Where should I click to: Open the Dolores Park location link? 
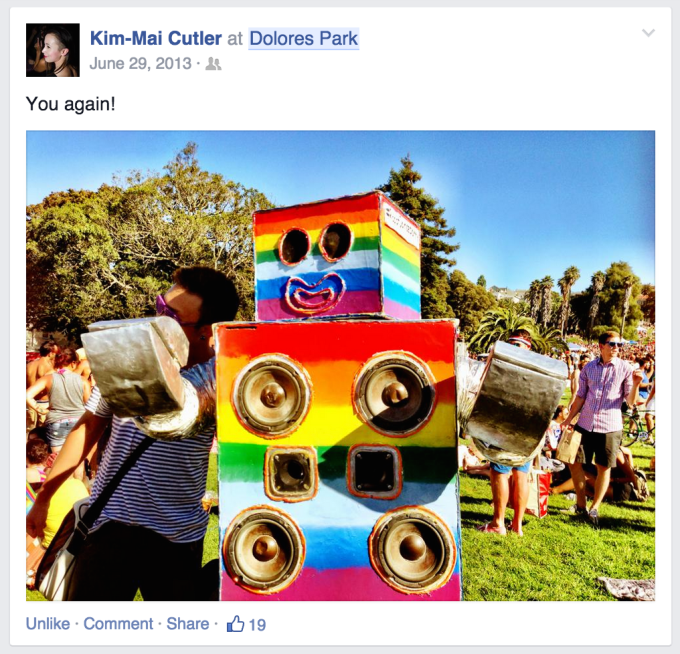point(304,38)
